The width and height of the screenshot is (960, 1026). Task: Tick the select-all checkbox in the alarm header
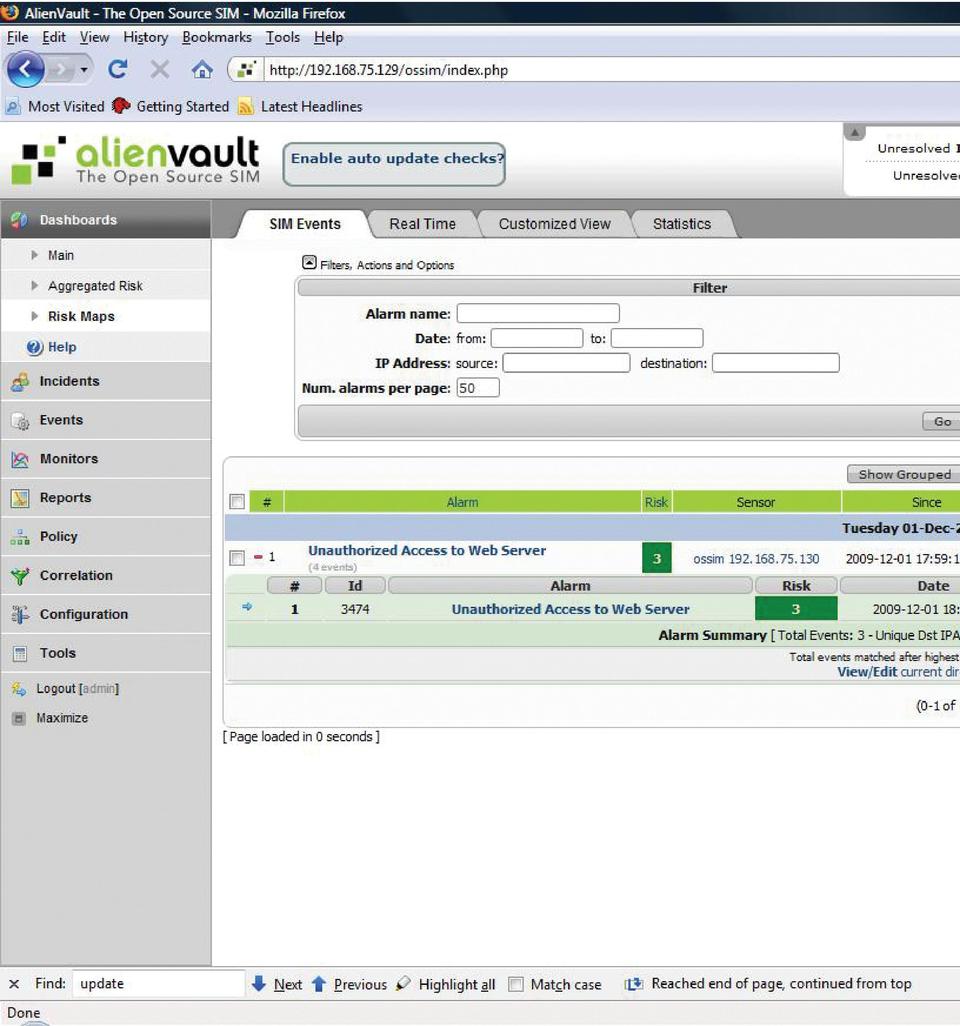(x=238, y=502)
